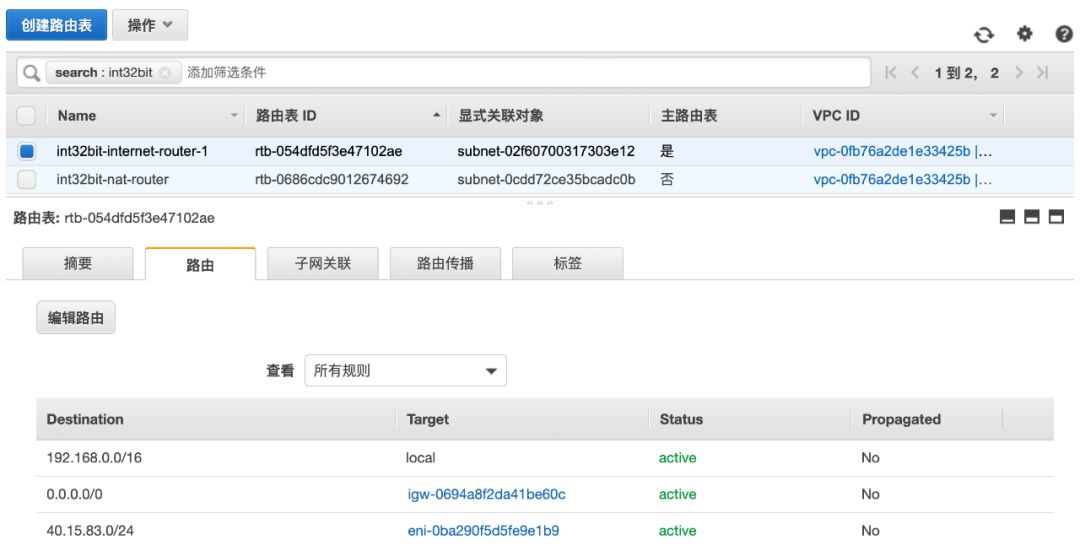
Task: Open the 操作 actions dropdown
Action: pyautogui.click(x=149, y=25)
